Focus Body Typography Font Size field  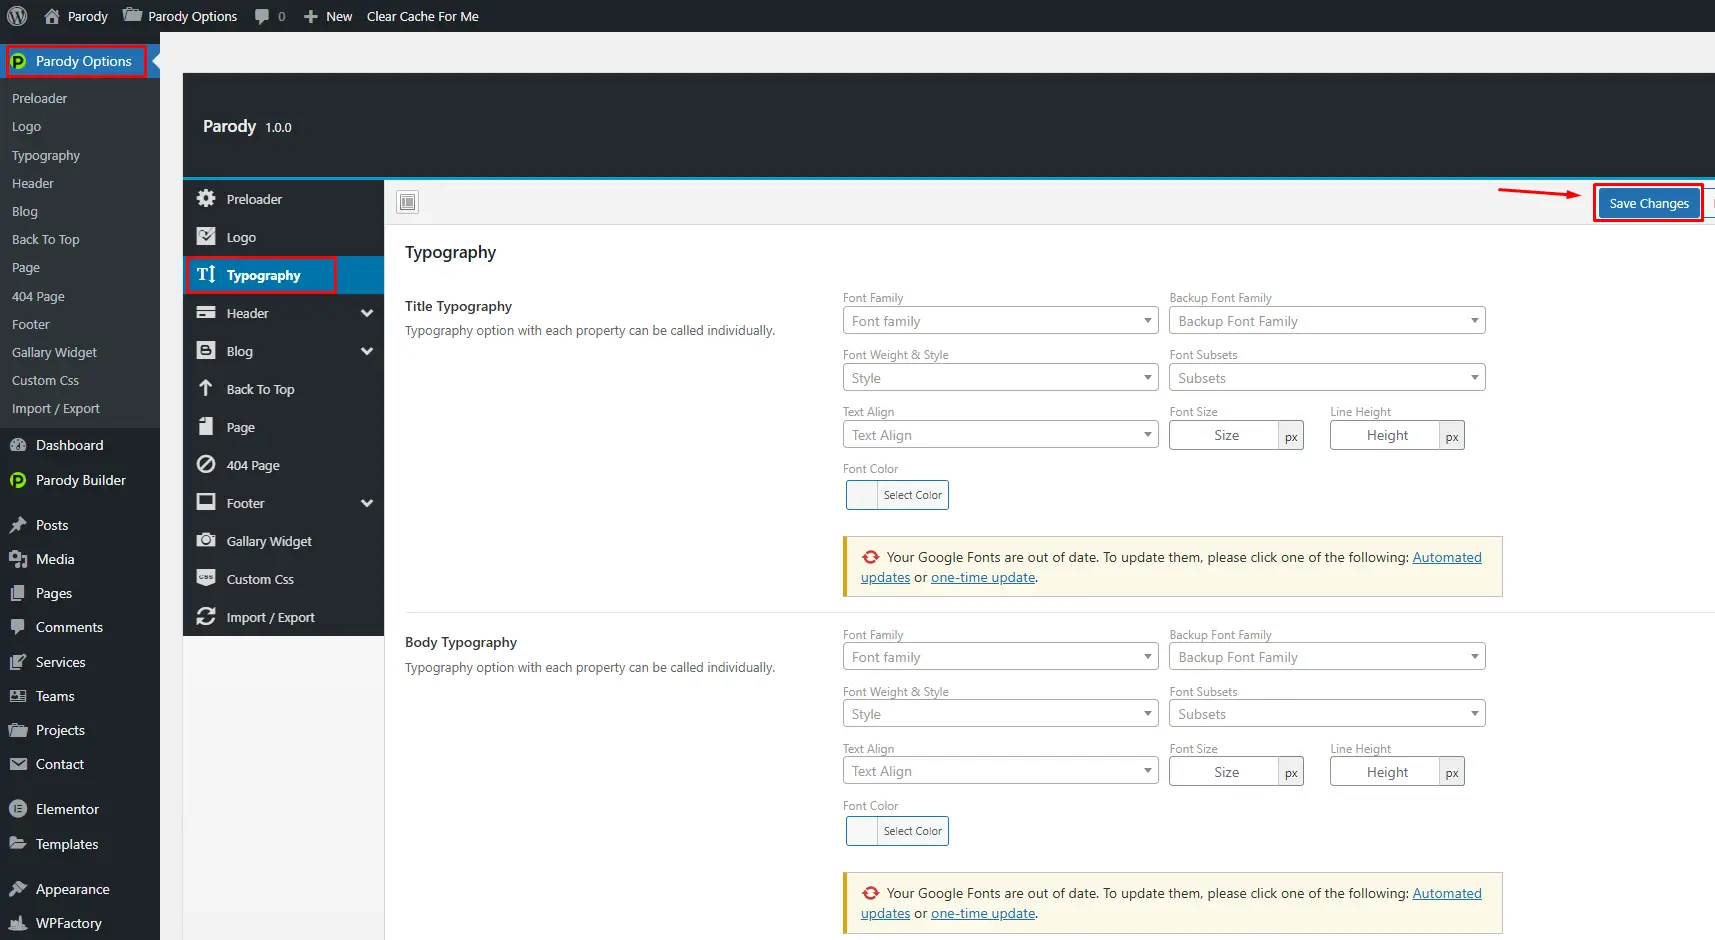(x=1225, y=772)
